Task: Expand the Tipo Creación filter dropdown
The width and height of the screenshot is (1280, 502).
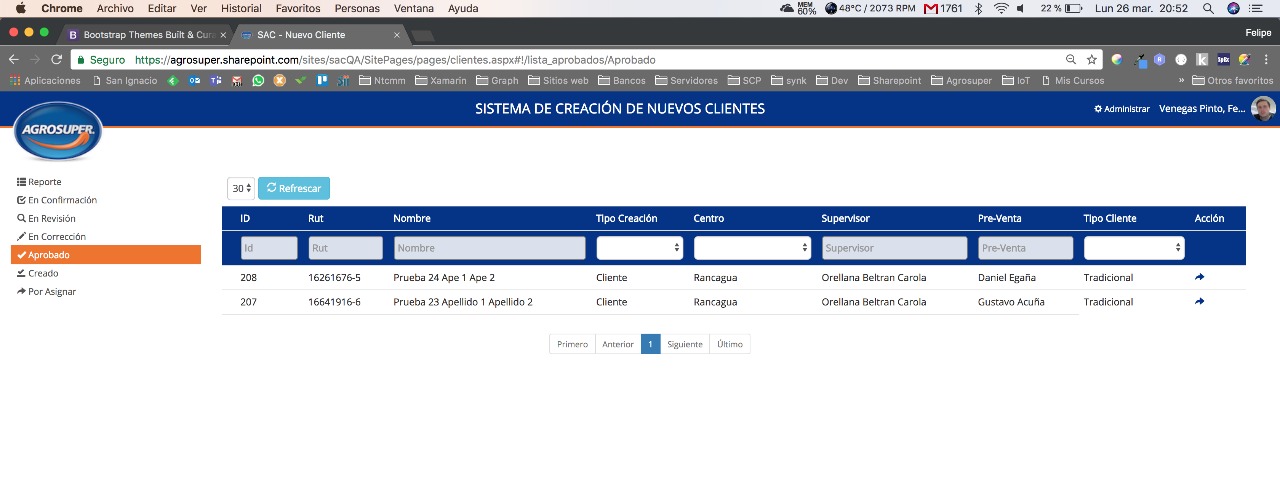Action: click(x=639, y=247)
